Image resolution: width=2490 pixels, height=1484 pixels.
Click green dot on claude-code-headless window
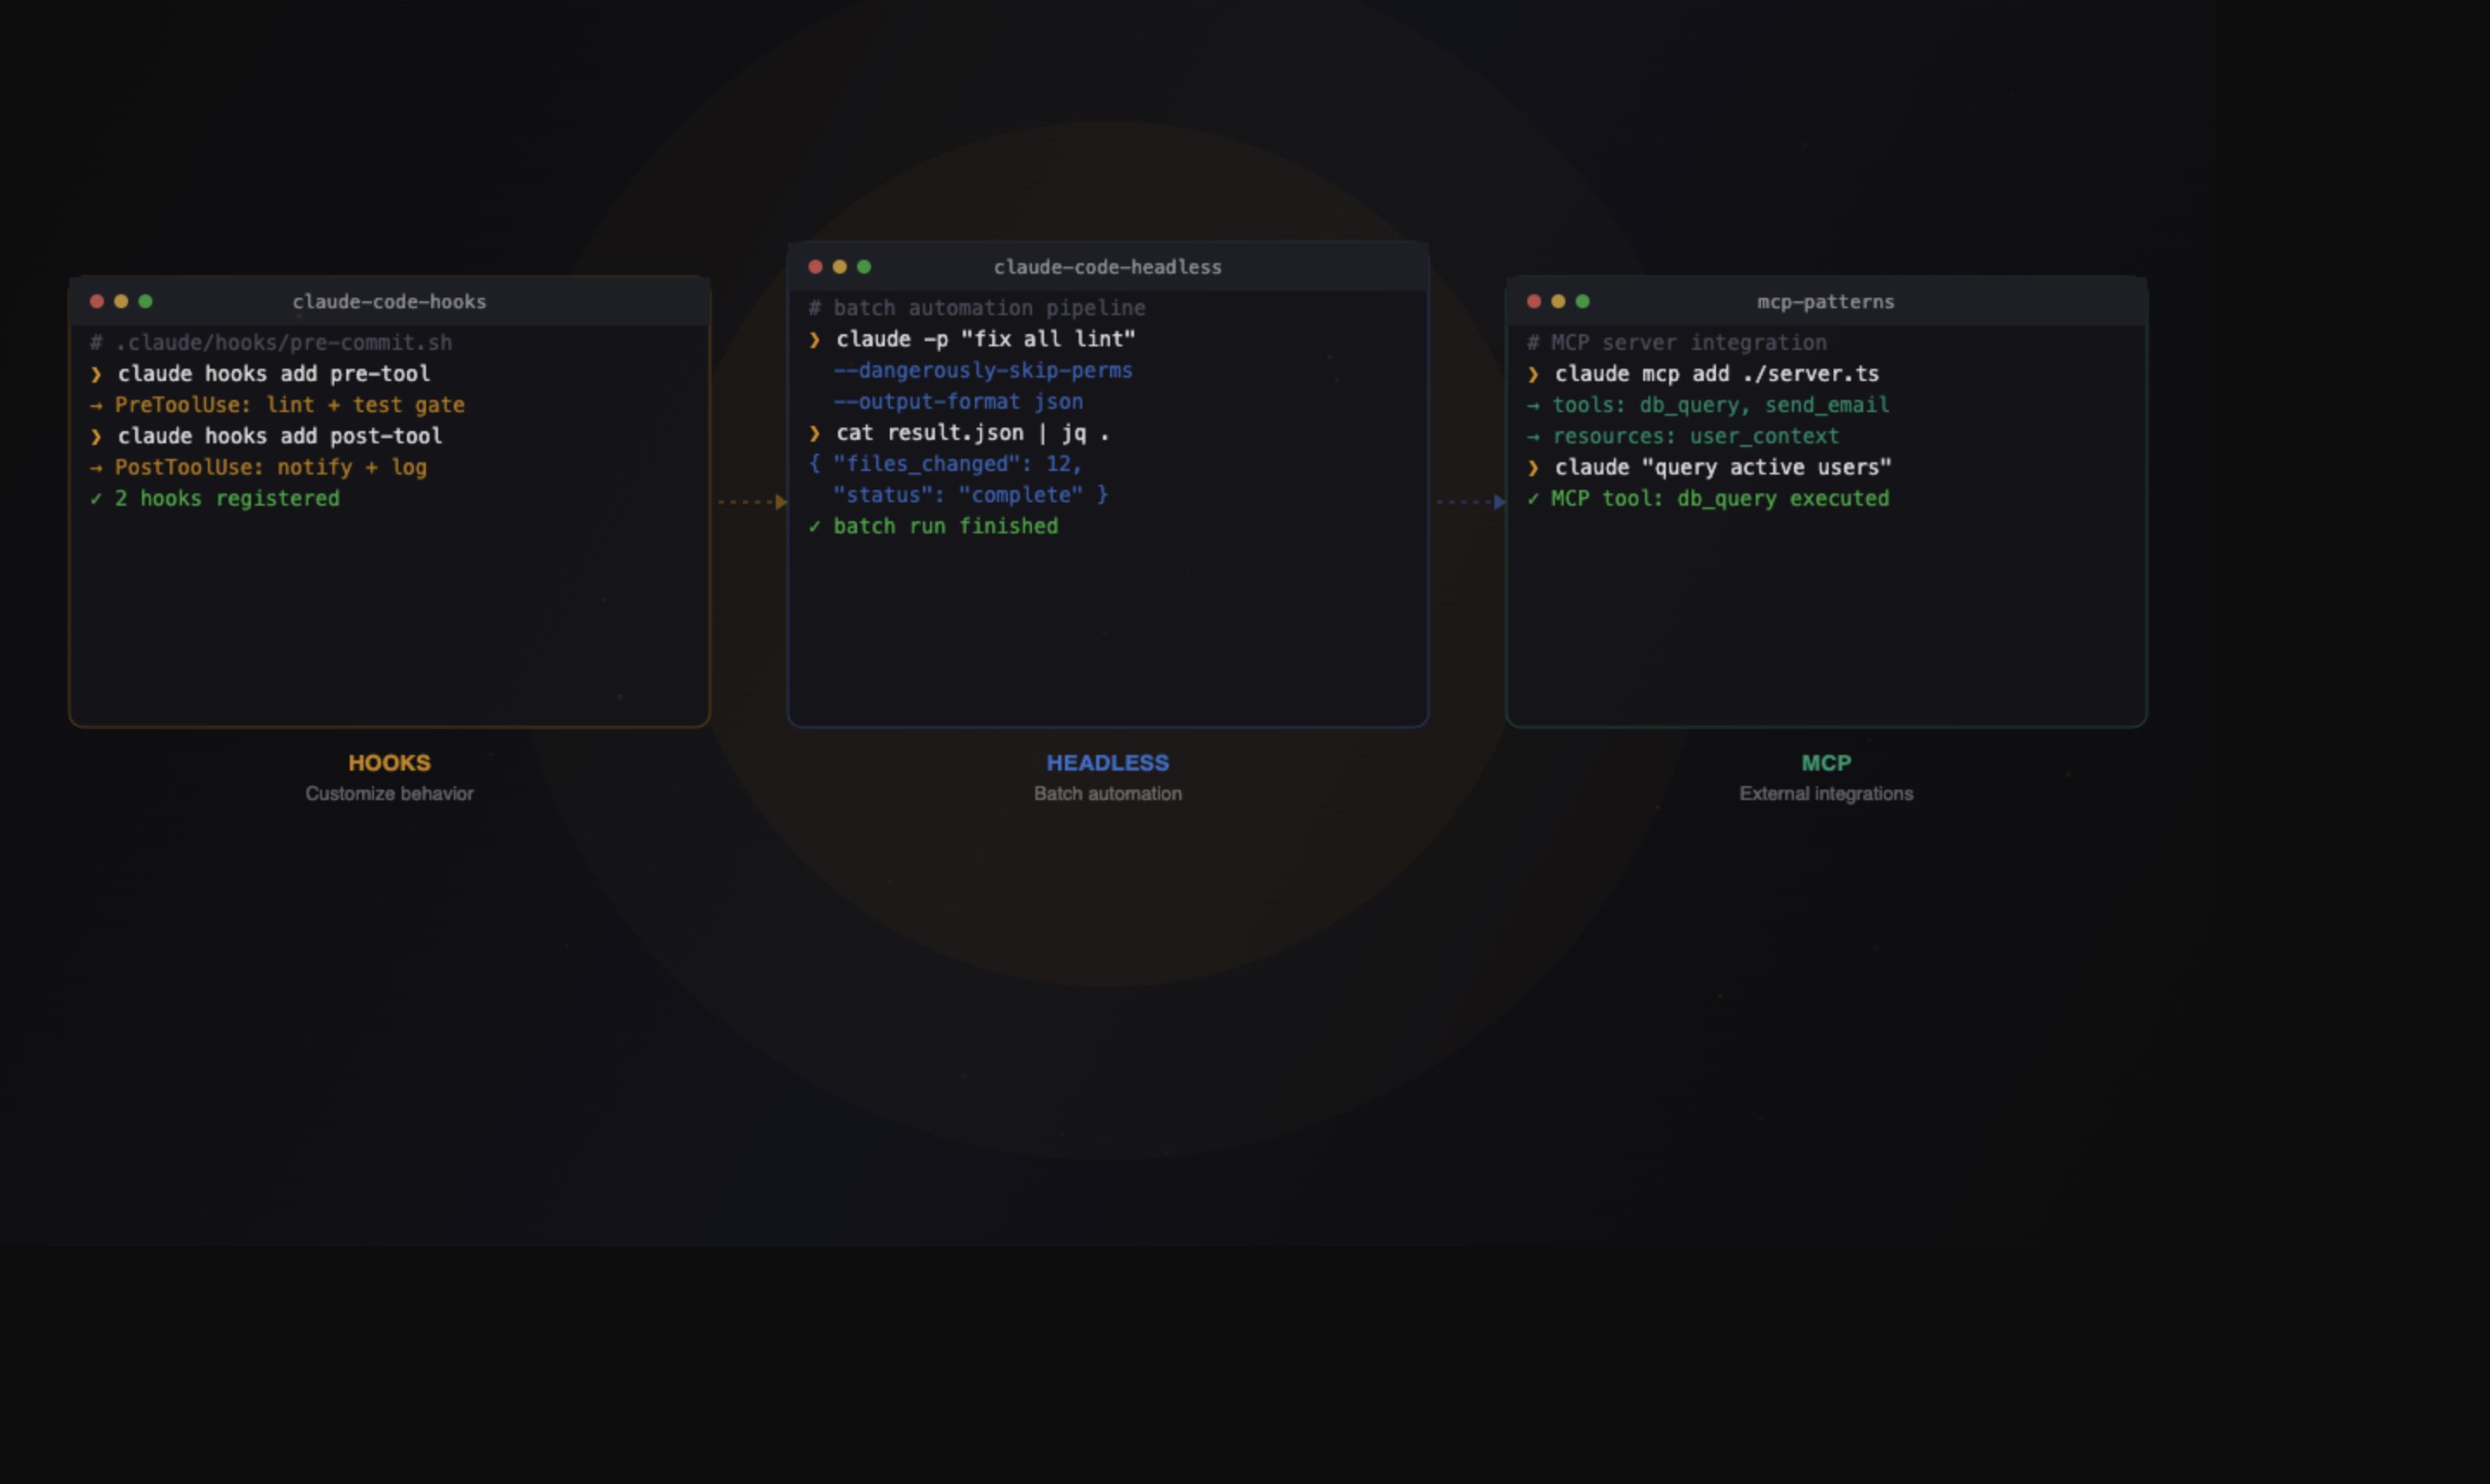click(x=864, y=266)
